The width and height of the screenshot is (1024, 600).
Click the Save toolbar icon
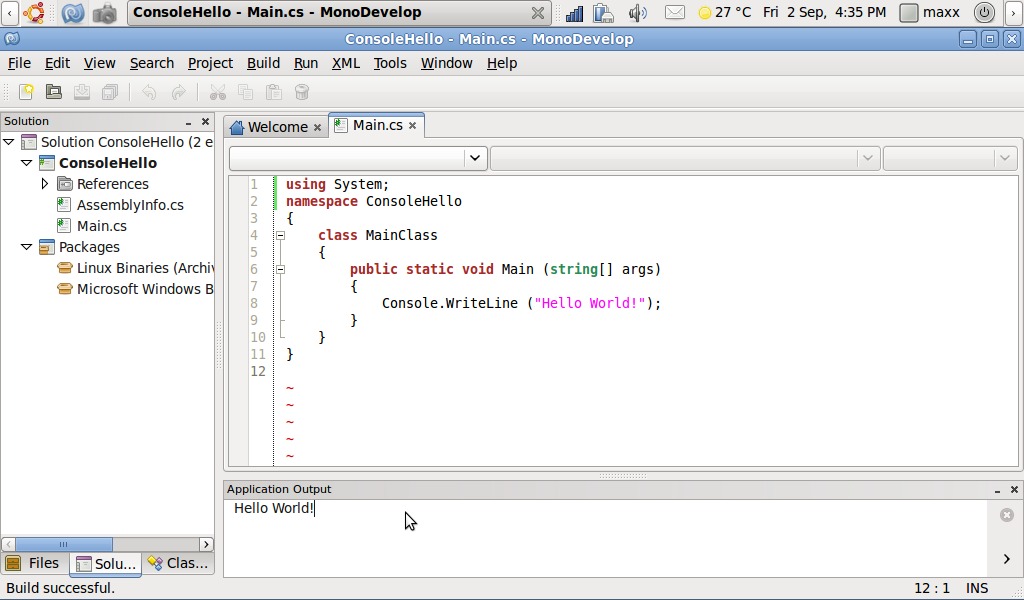tap(82, 92)
